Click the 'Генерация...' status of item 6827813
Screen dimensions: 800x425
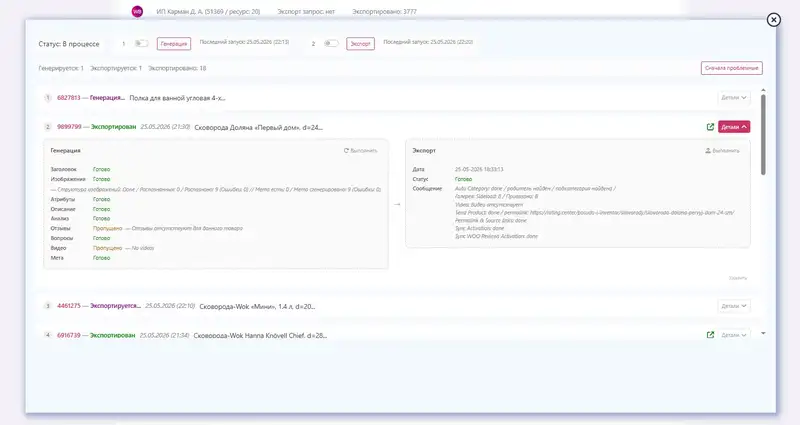[x=107, y=97]
